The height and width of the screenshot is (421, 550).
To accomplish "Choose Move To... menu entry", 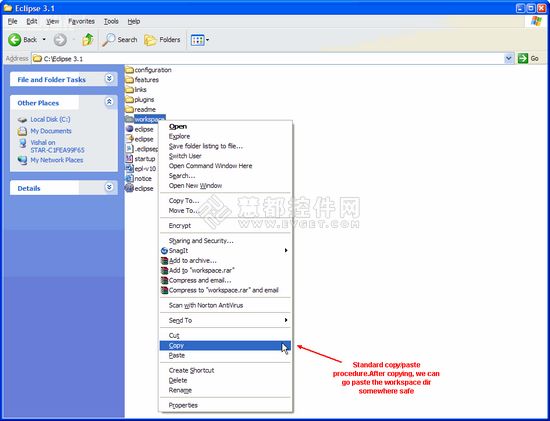I will point(225,210).
